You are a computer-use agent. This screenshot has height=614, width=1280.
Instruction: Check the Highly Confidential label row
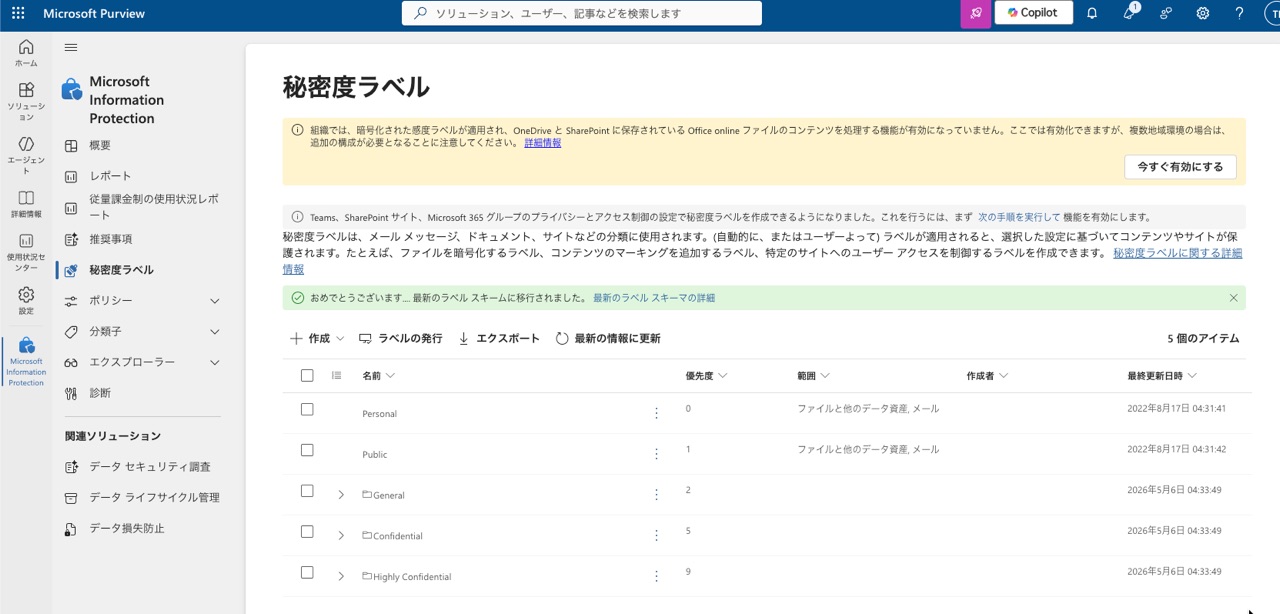(x=307, y=573)
